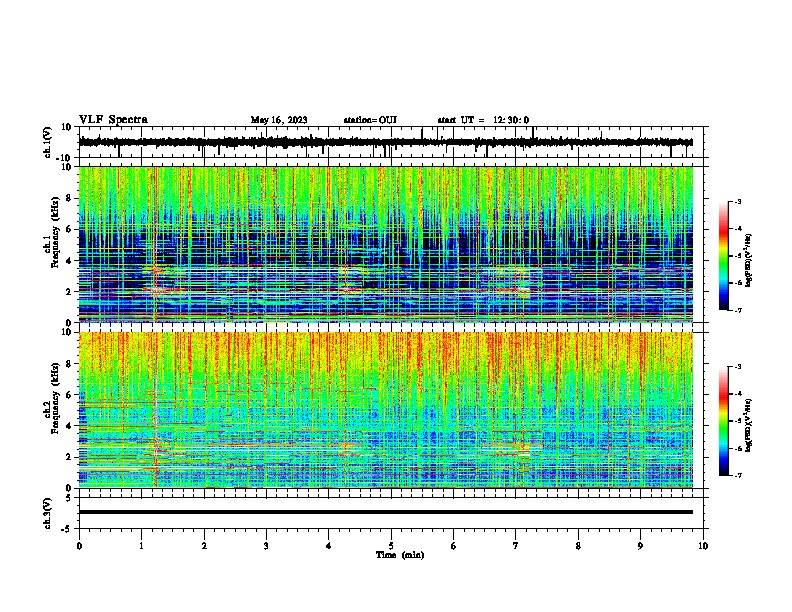Click the "-7" label on ch.2 color bar
This screenshot has width=792, height=612.
tap(737, 476)
